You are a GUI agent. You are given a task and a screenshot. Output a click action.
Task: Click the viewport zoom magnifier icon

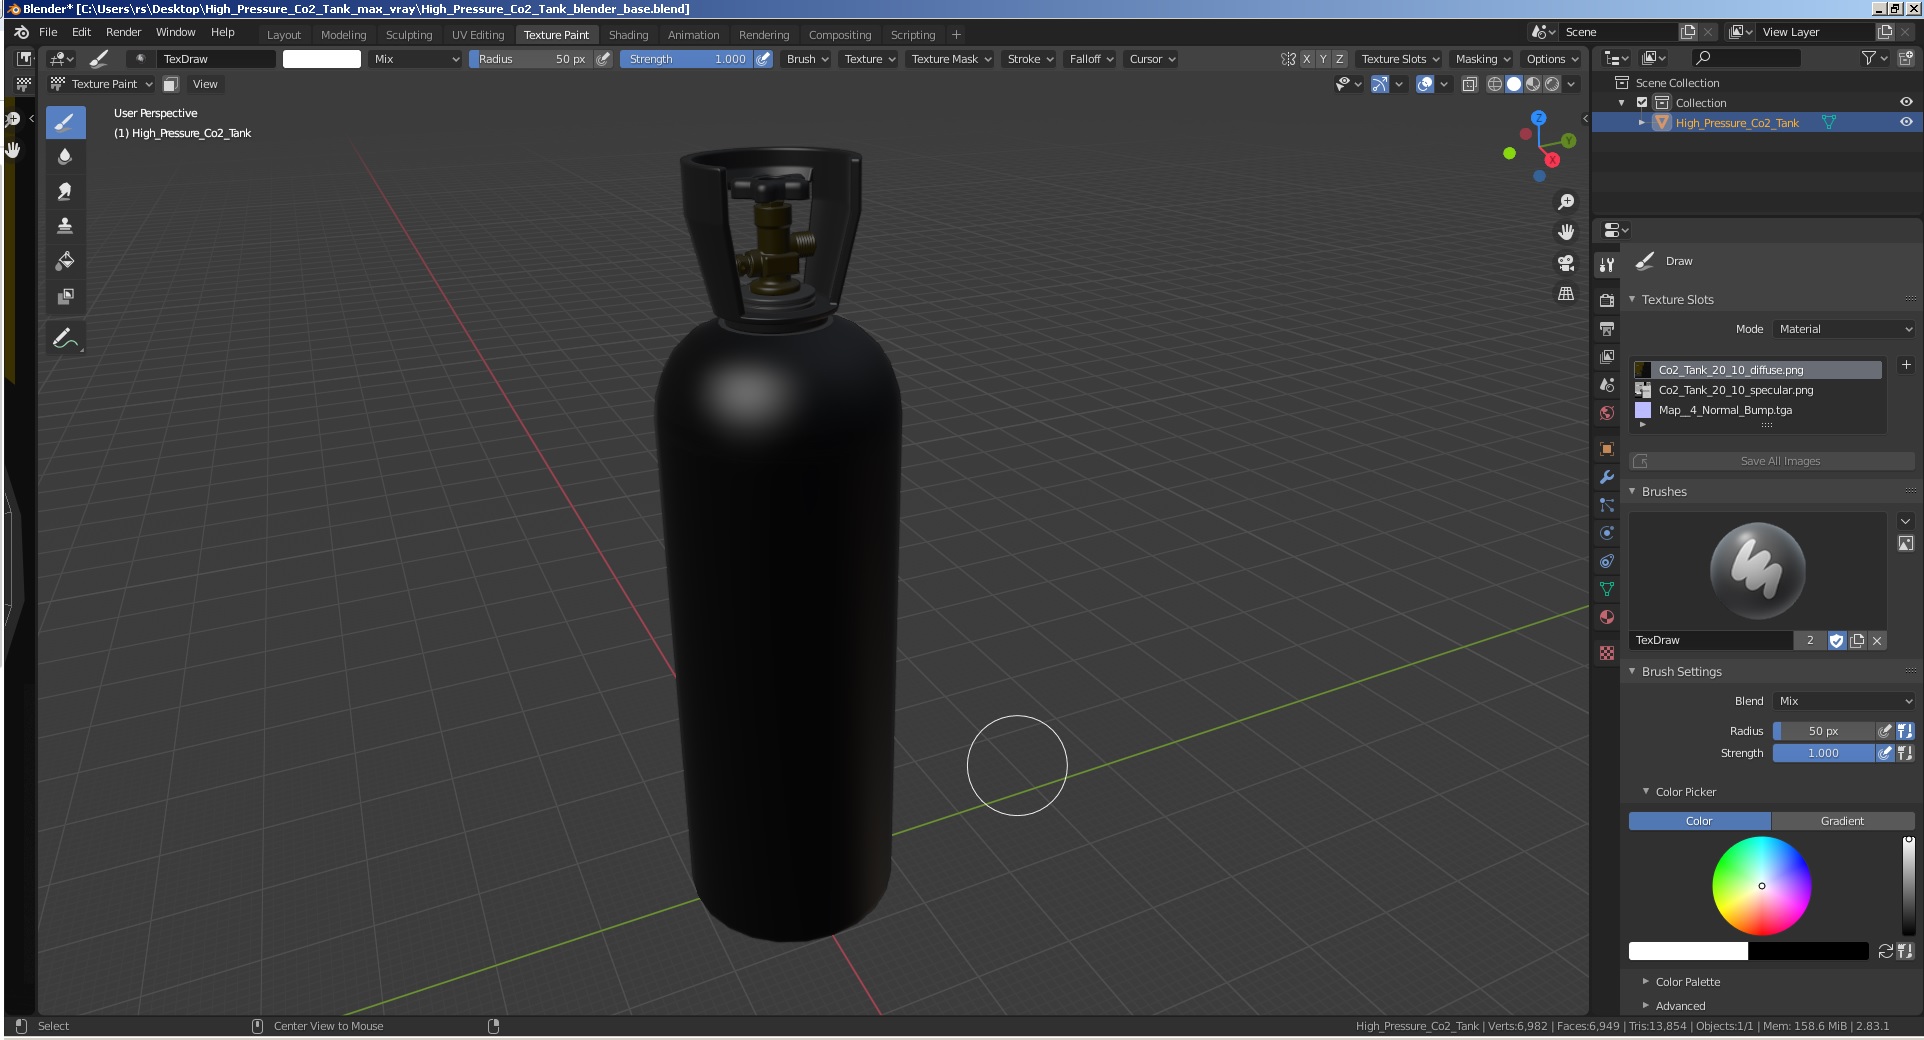(x=1566, y=202)
